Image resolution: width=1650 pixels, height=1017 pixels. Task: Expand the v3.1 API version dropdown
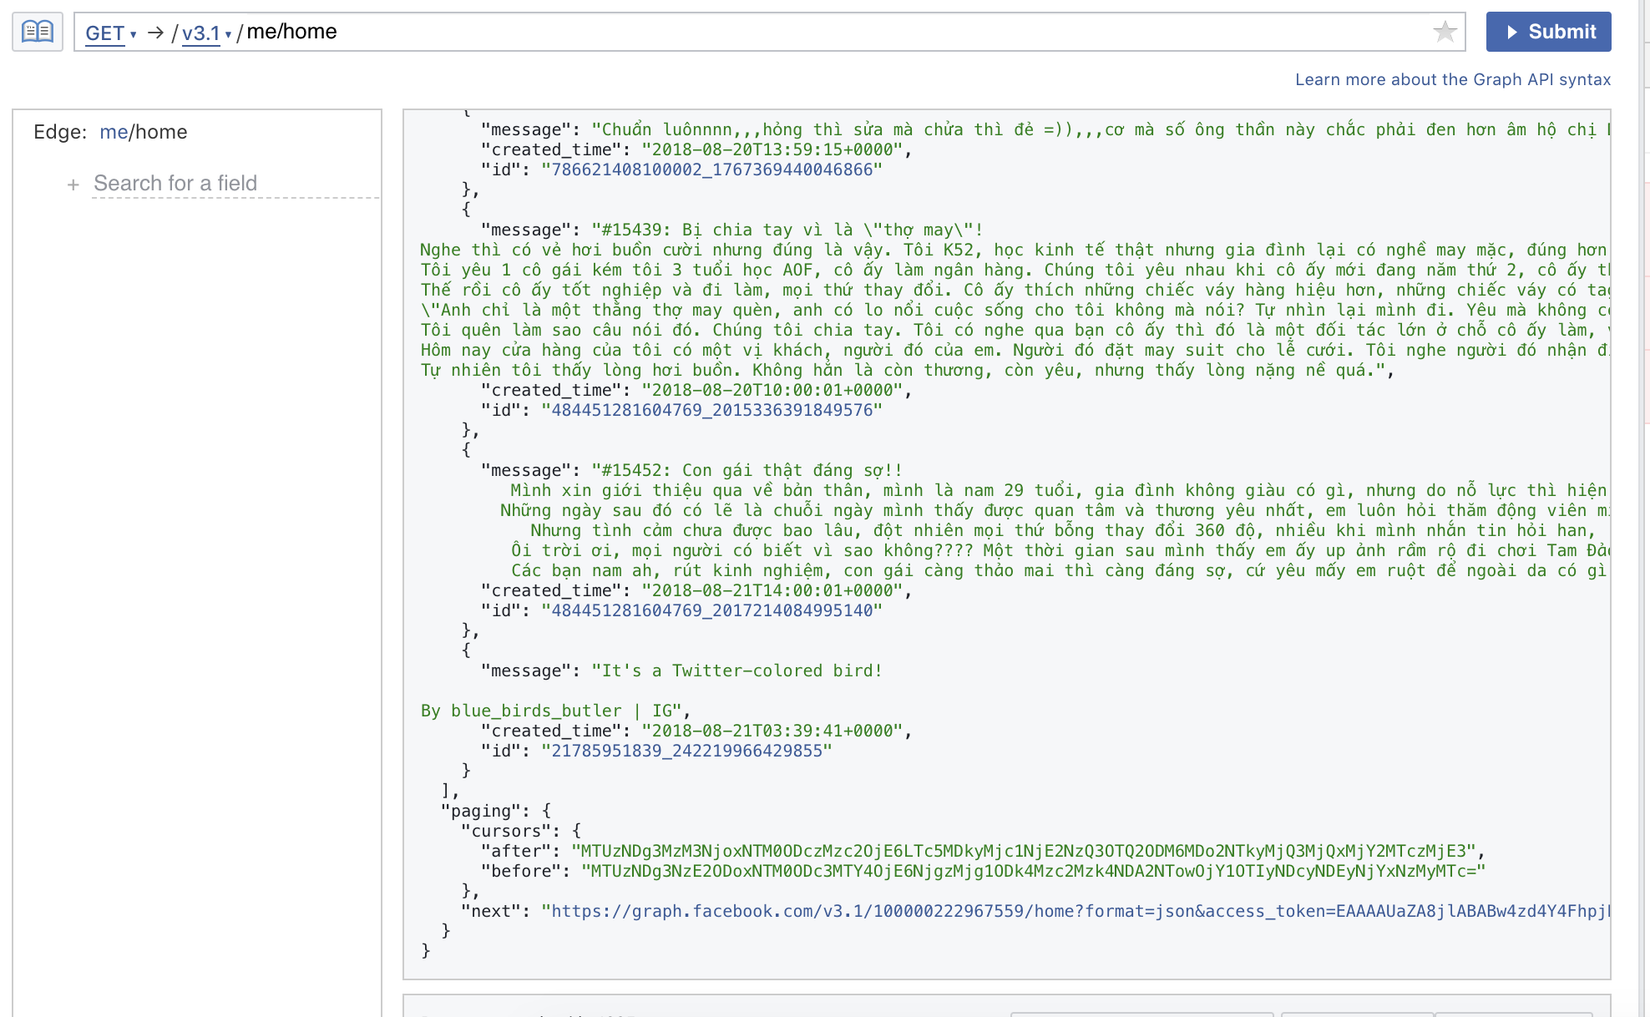206,33
